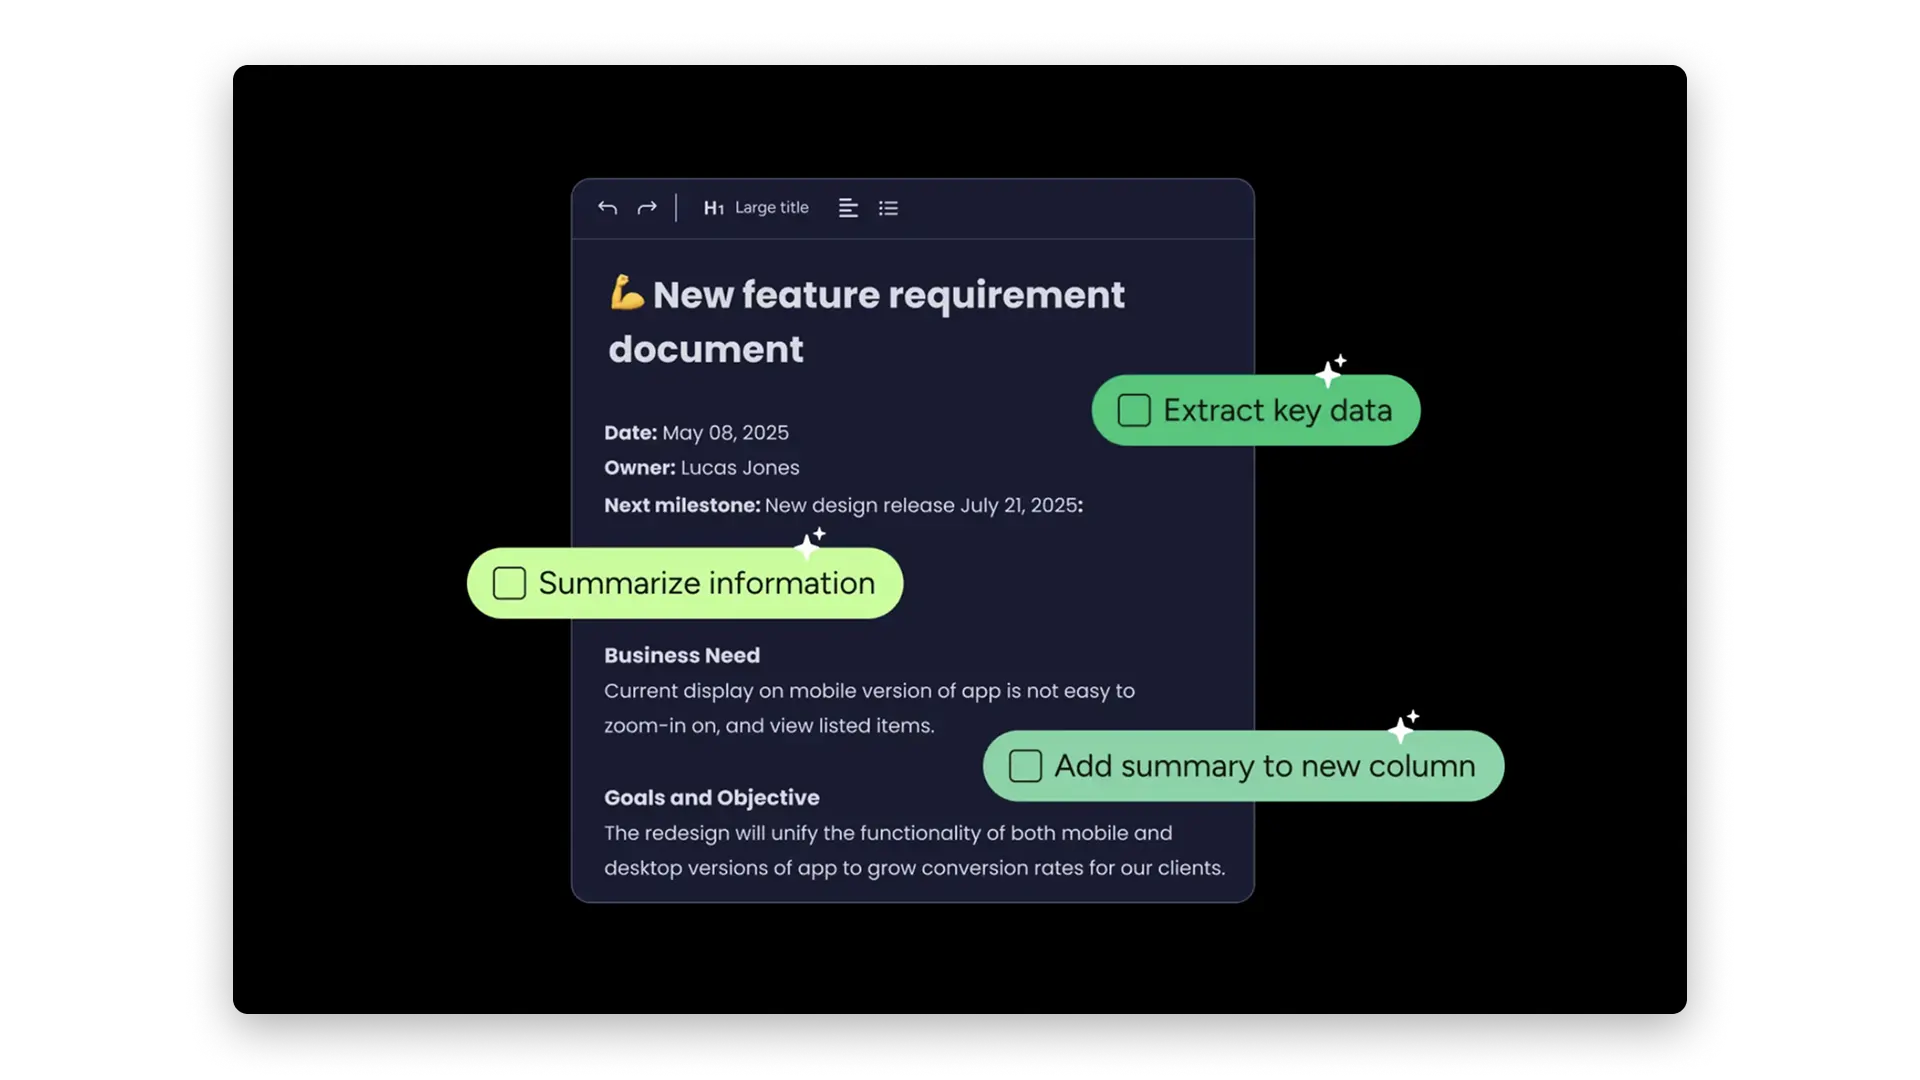The width and height of the screenshot is (1920, 1080).
Task: Open the Large title style dropdown
Action: pyautogui.click(x=771, y=208)
